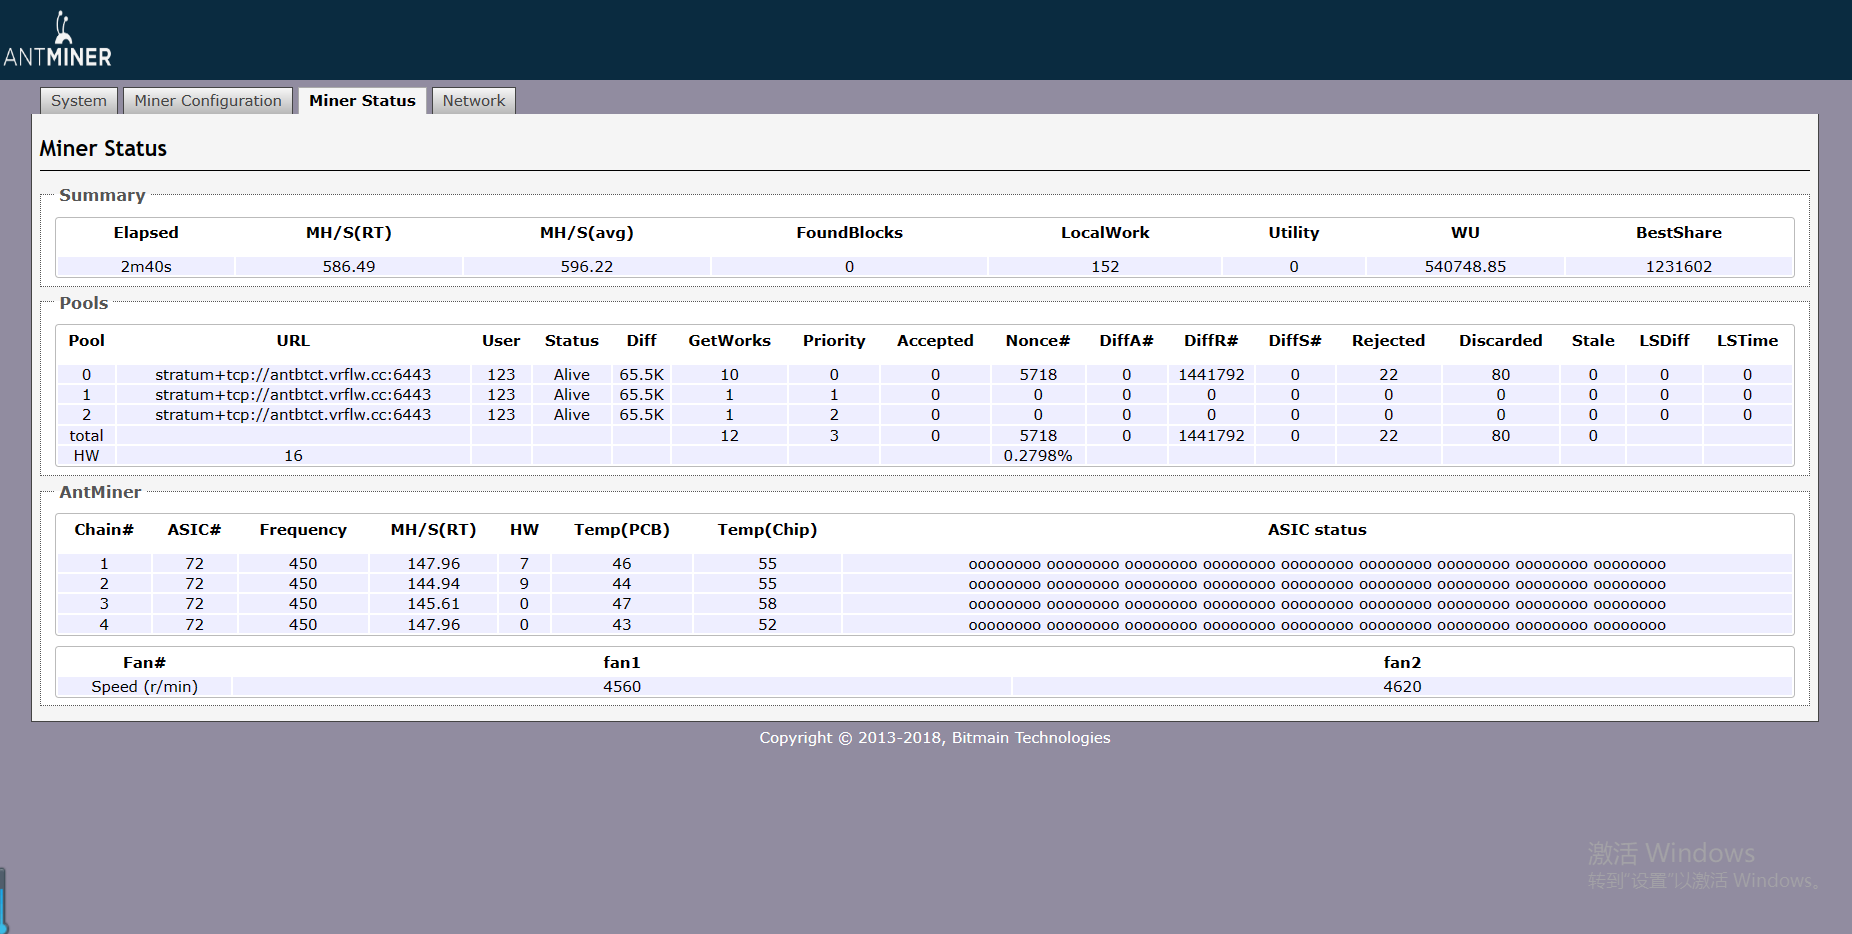Click chain 3 Temp(Chip) value 58
The width and height of the screenshot is (1852, 934).
point(767,604)
